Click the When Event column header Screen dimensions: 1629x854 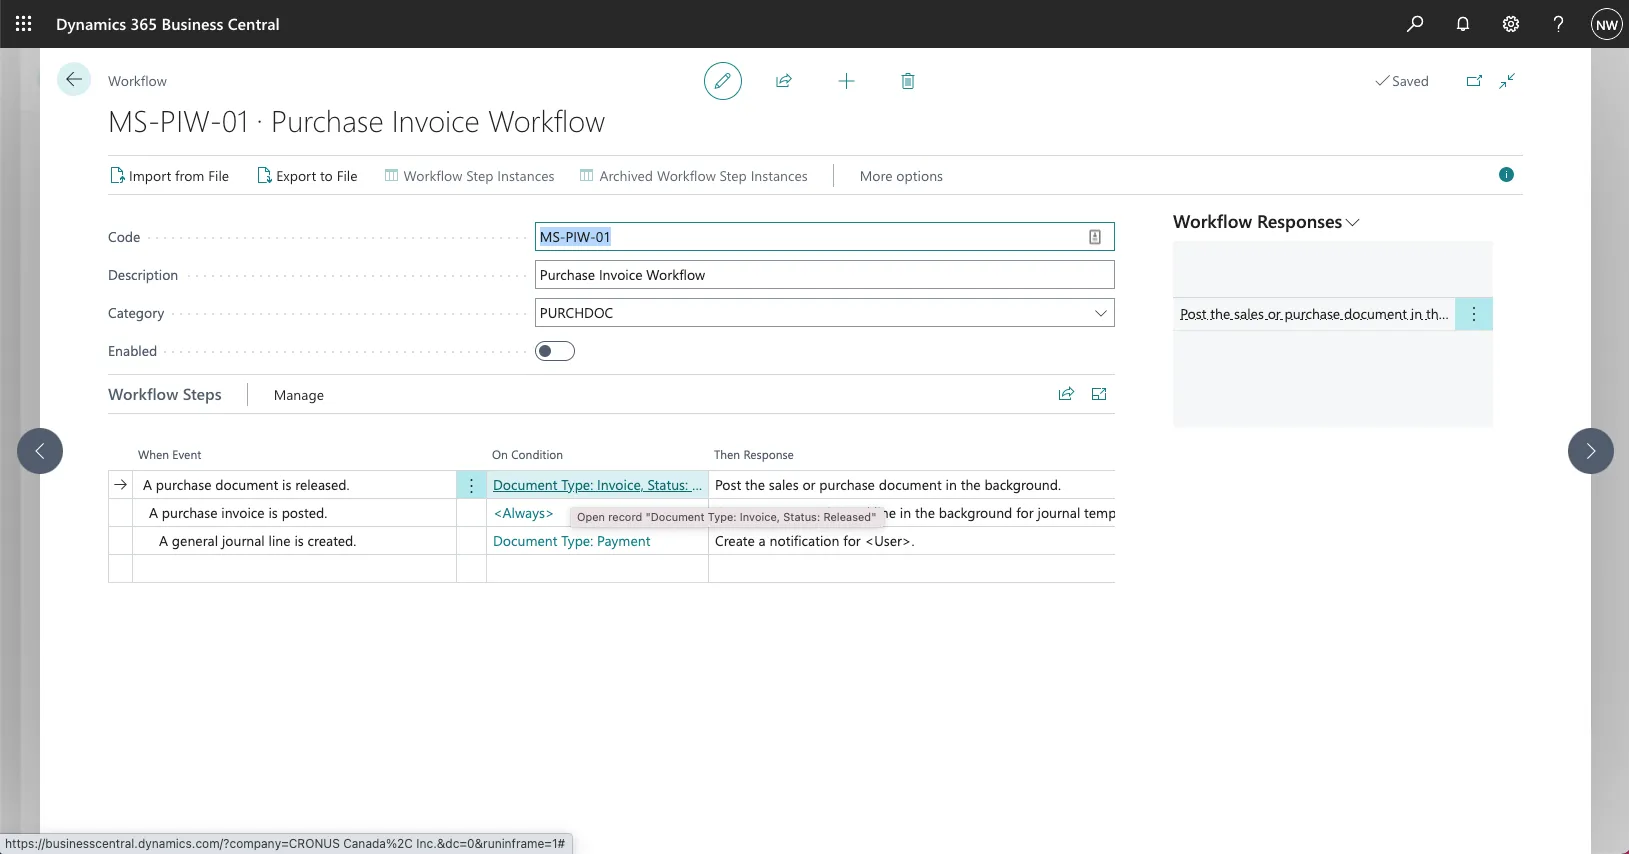(170, 455)
